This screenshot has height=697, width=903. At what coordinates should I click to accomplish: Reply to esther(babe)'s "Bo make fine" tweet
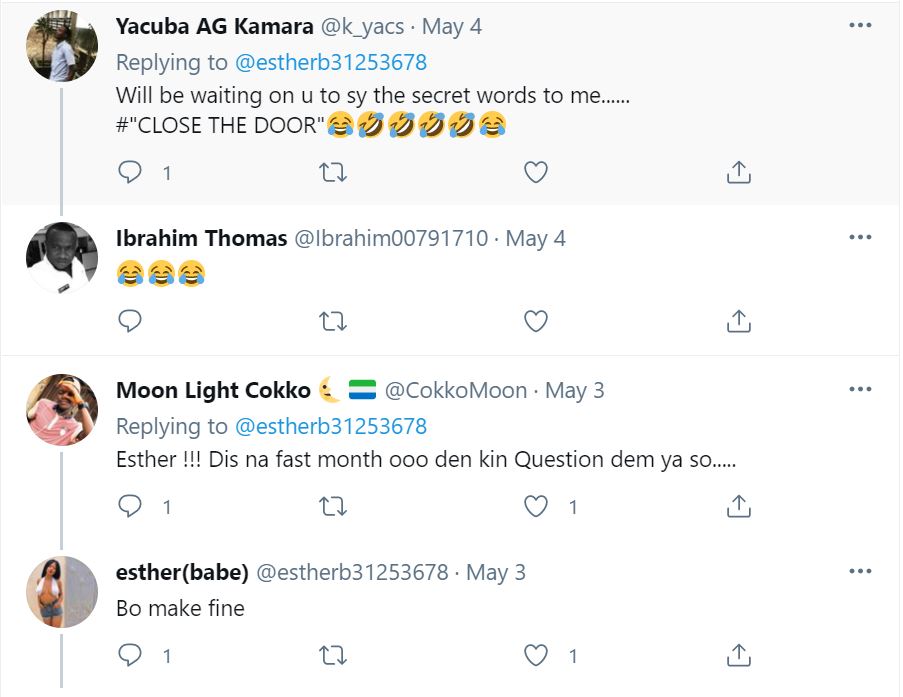click(x=131, y=655)
